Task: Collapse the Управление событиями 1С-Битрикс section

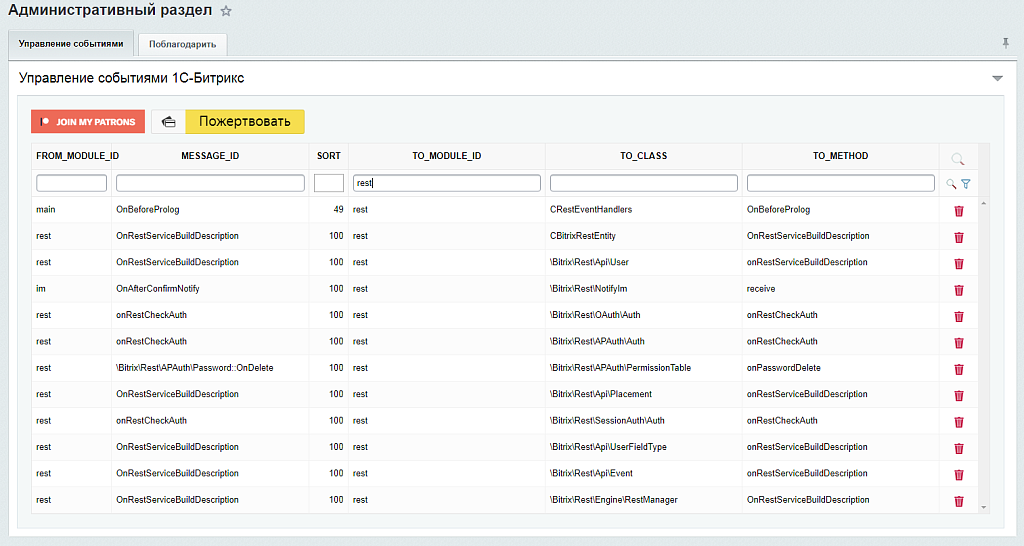Action: pyautogui.click(x=996, y=78)
